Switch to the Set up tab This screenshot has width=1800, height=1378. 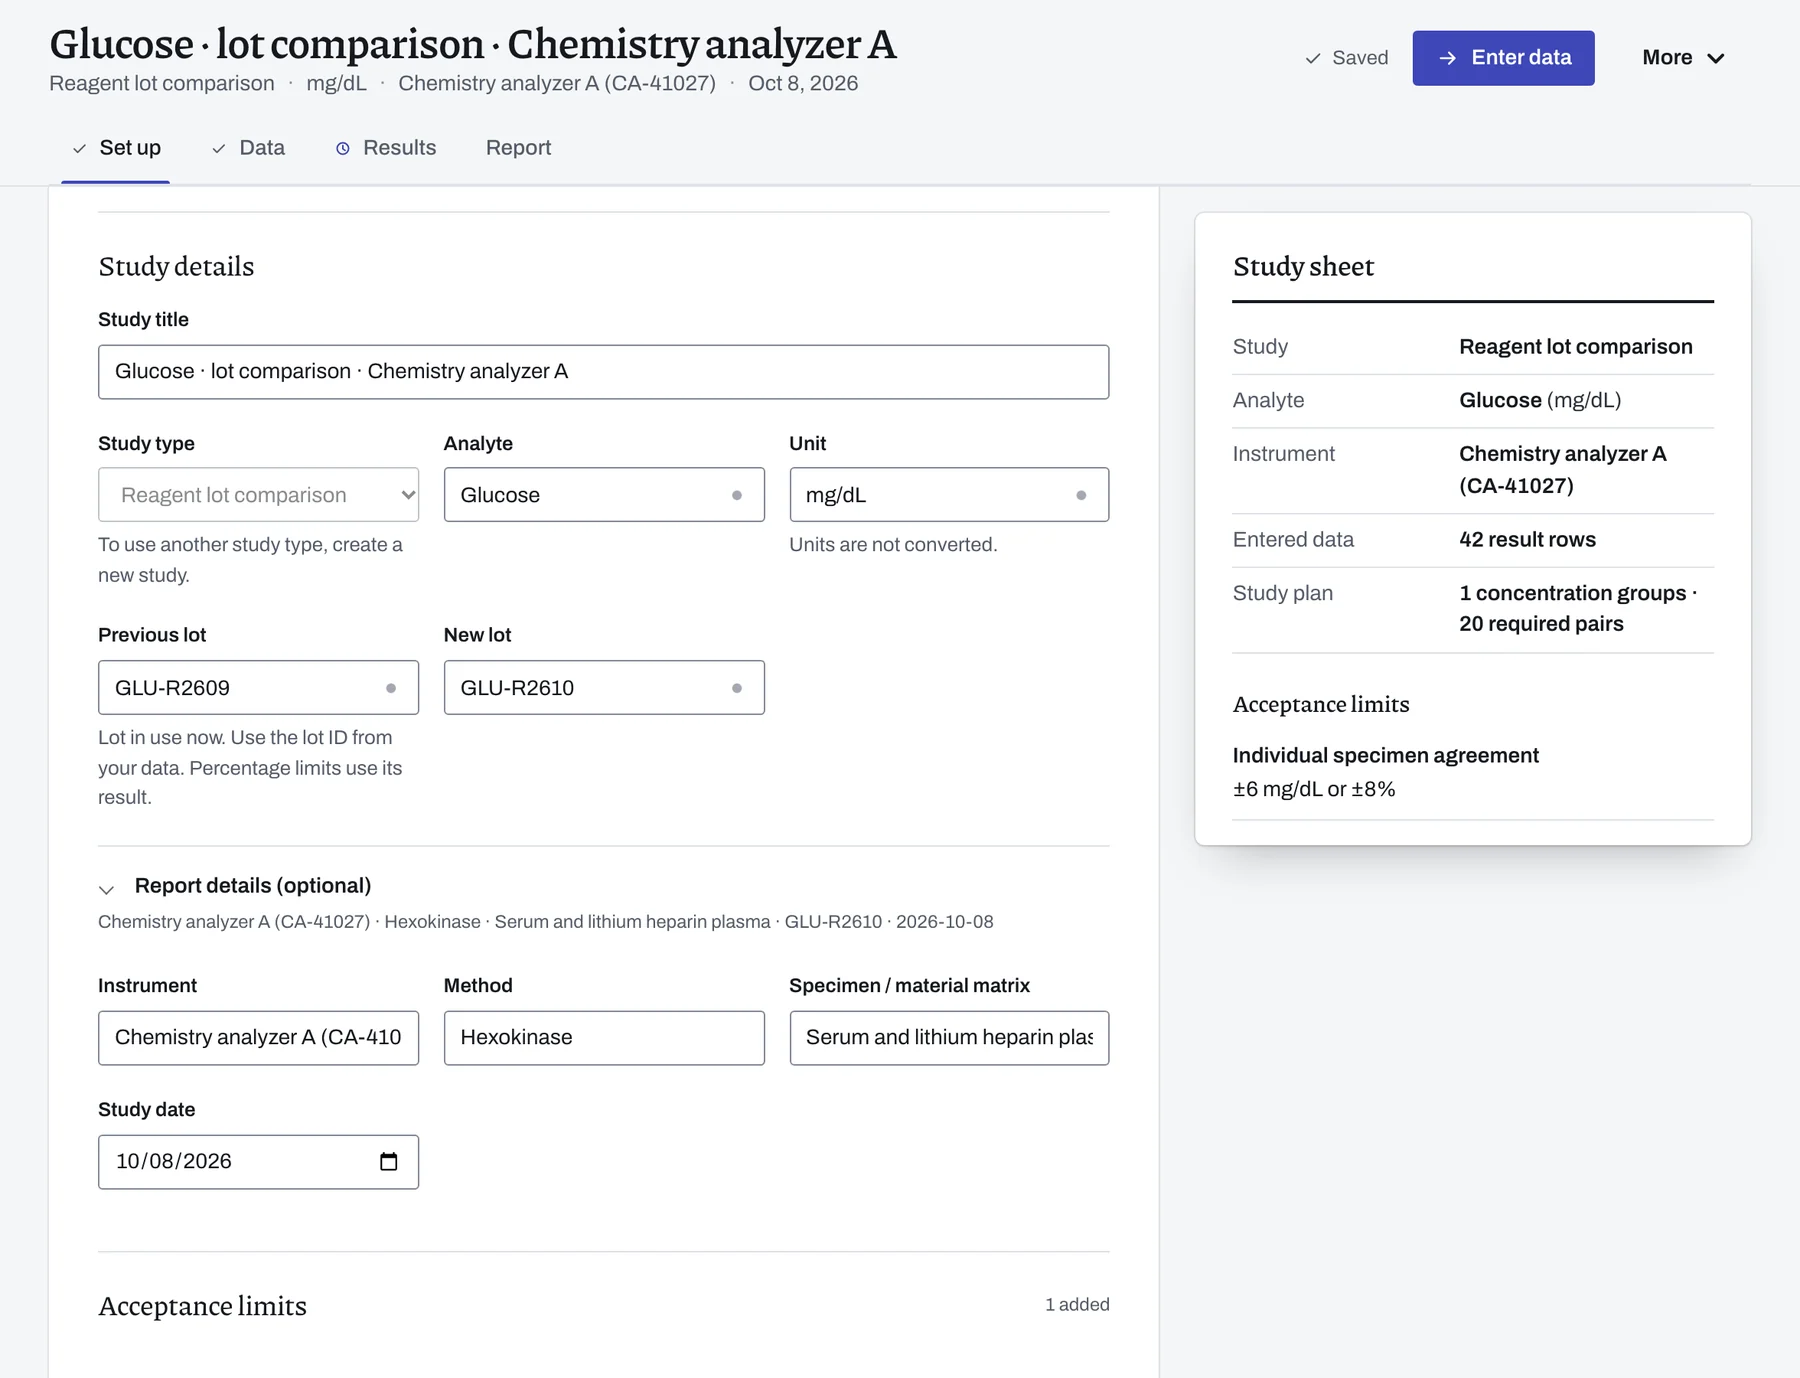click(116, 148)
